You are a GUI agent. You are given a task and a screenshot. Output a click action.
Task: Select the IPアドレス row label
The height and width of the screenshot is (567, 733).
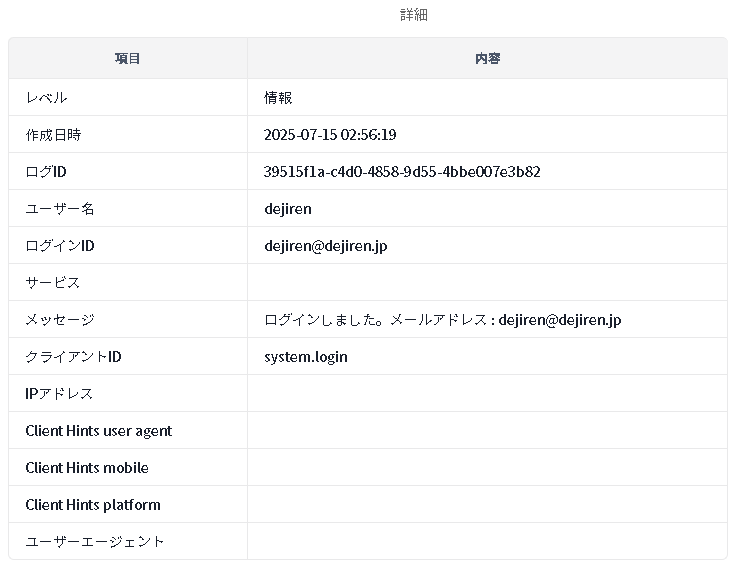[59, 394]
